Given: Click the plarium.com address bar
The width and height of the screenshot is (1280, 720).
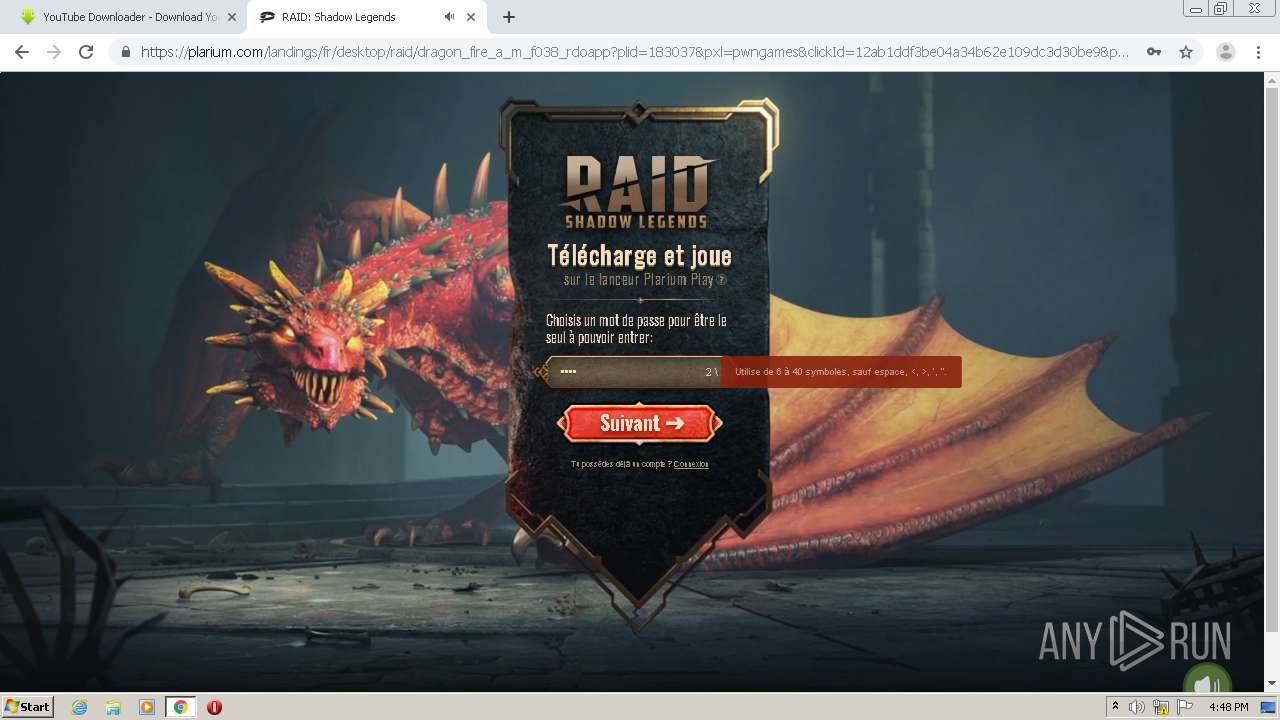Looking at the screenshot, I should point(635,52).
